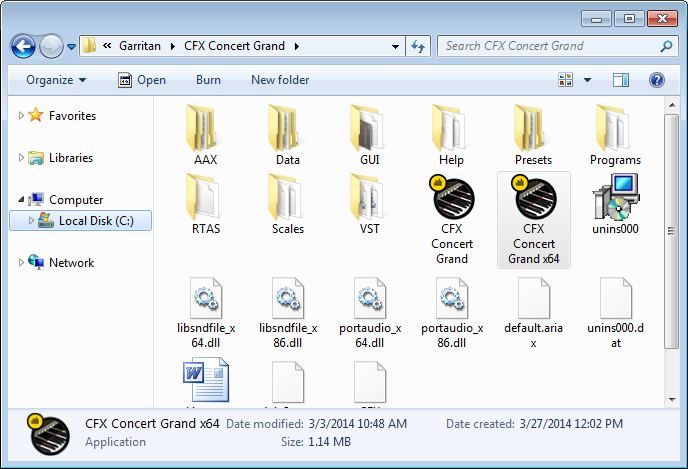This screenshot has height=469, width=688.
Task: Click the Forward navigation arrow
Action: pyautogui.click(x=51, y=46)
